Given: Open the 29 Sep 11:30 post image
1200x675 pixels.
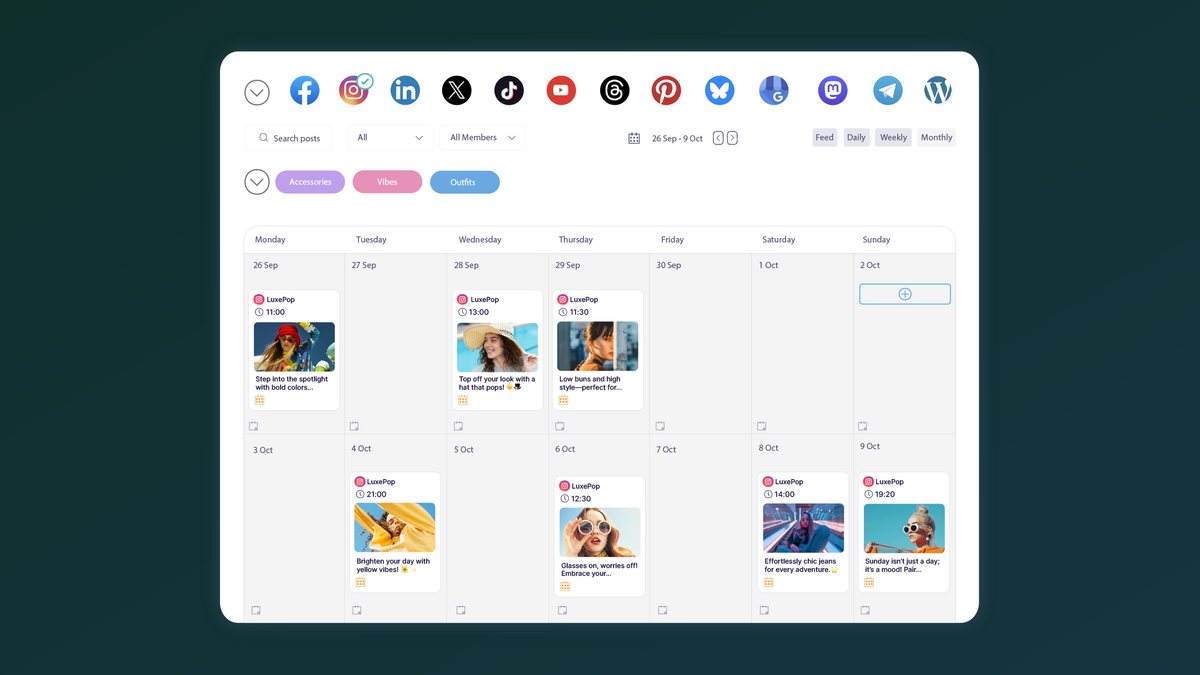Looking at the screenshot, I should [598, 347].
